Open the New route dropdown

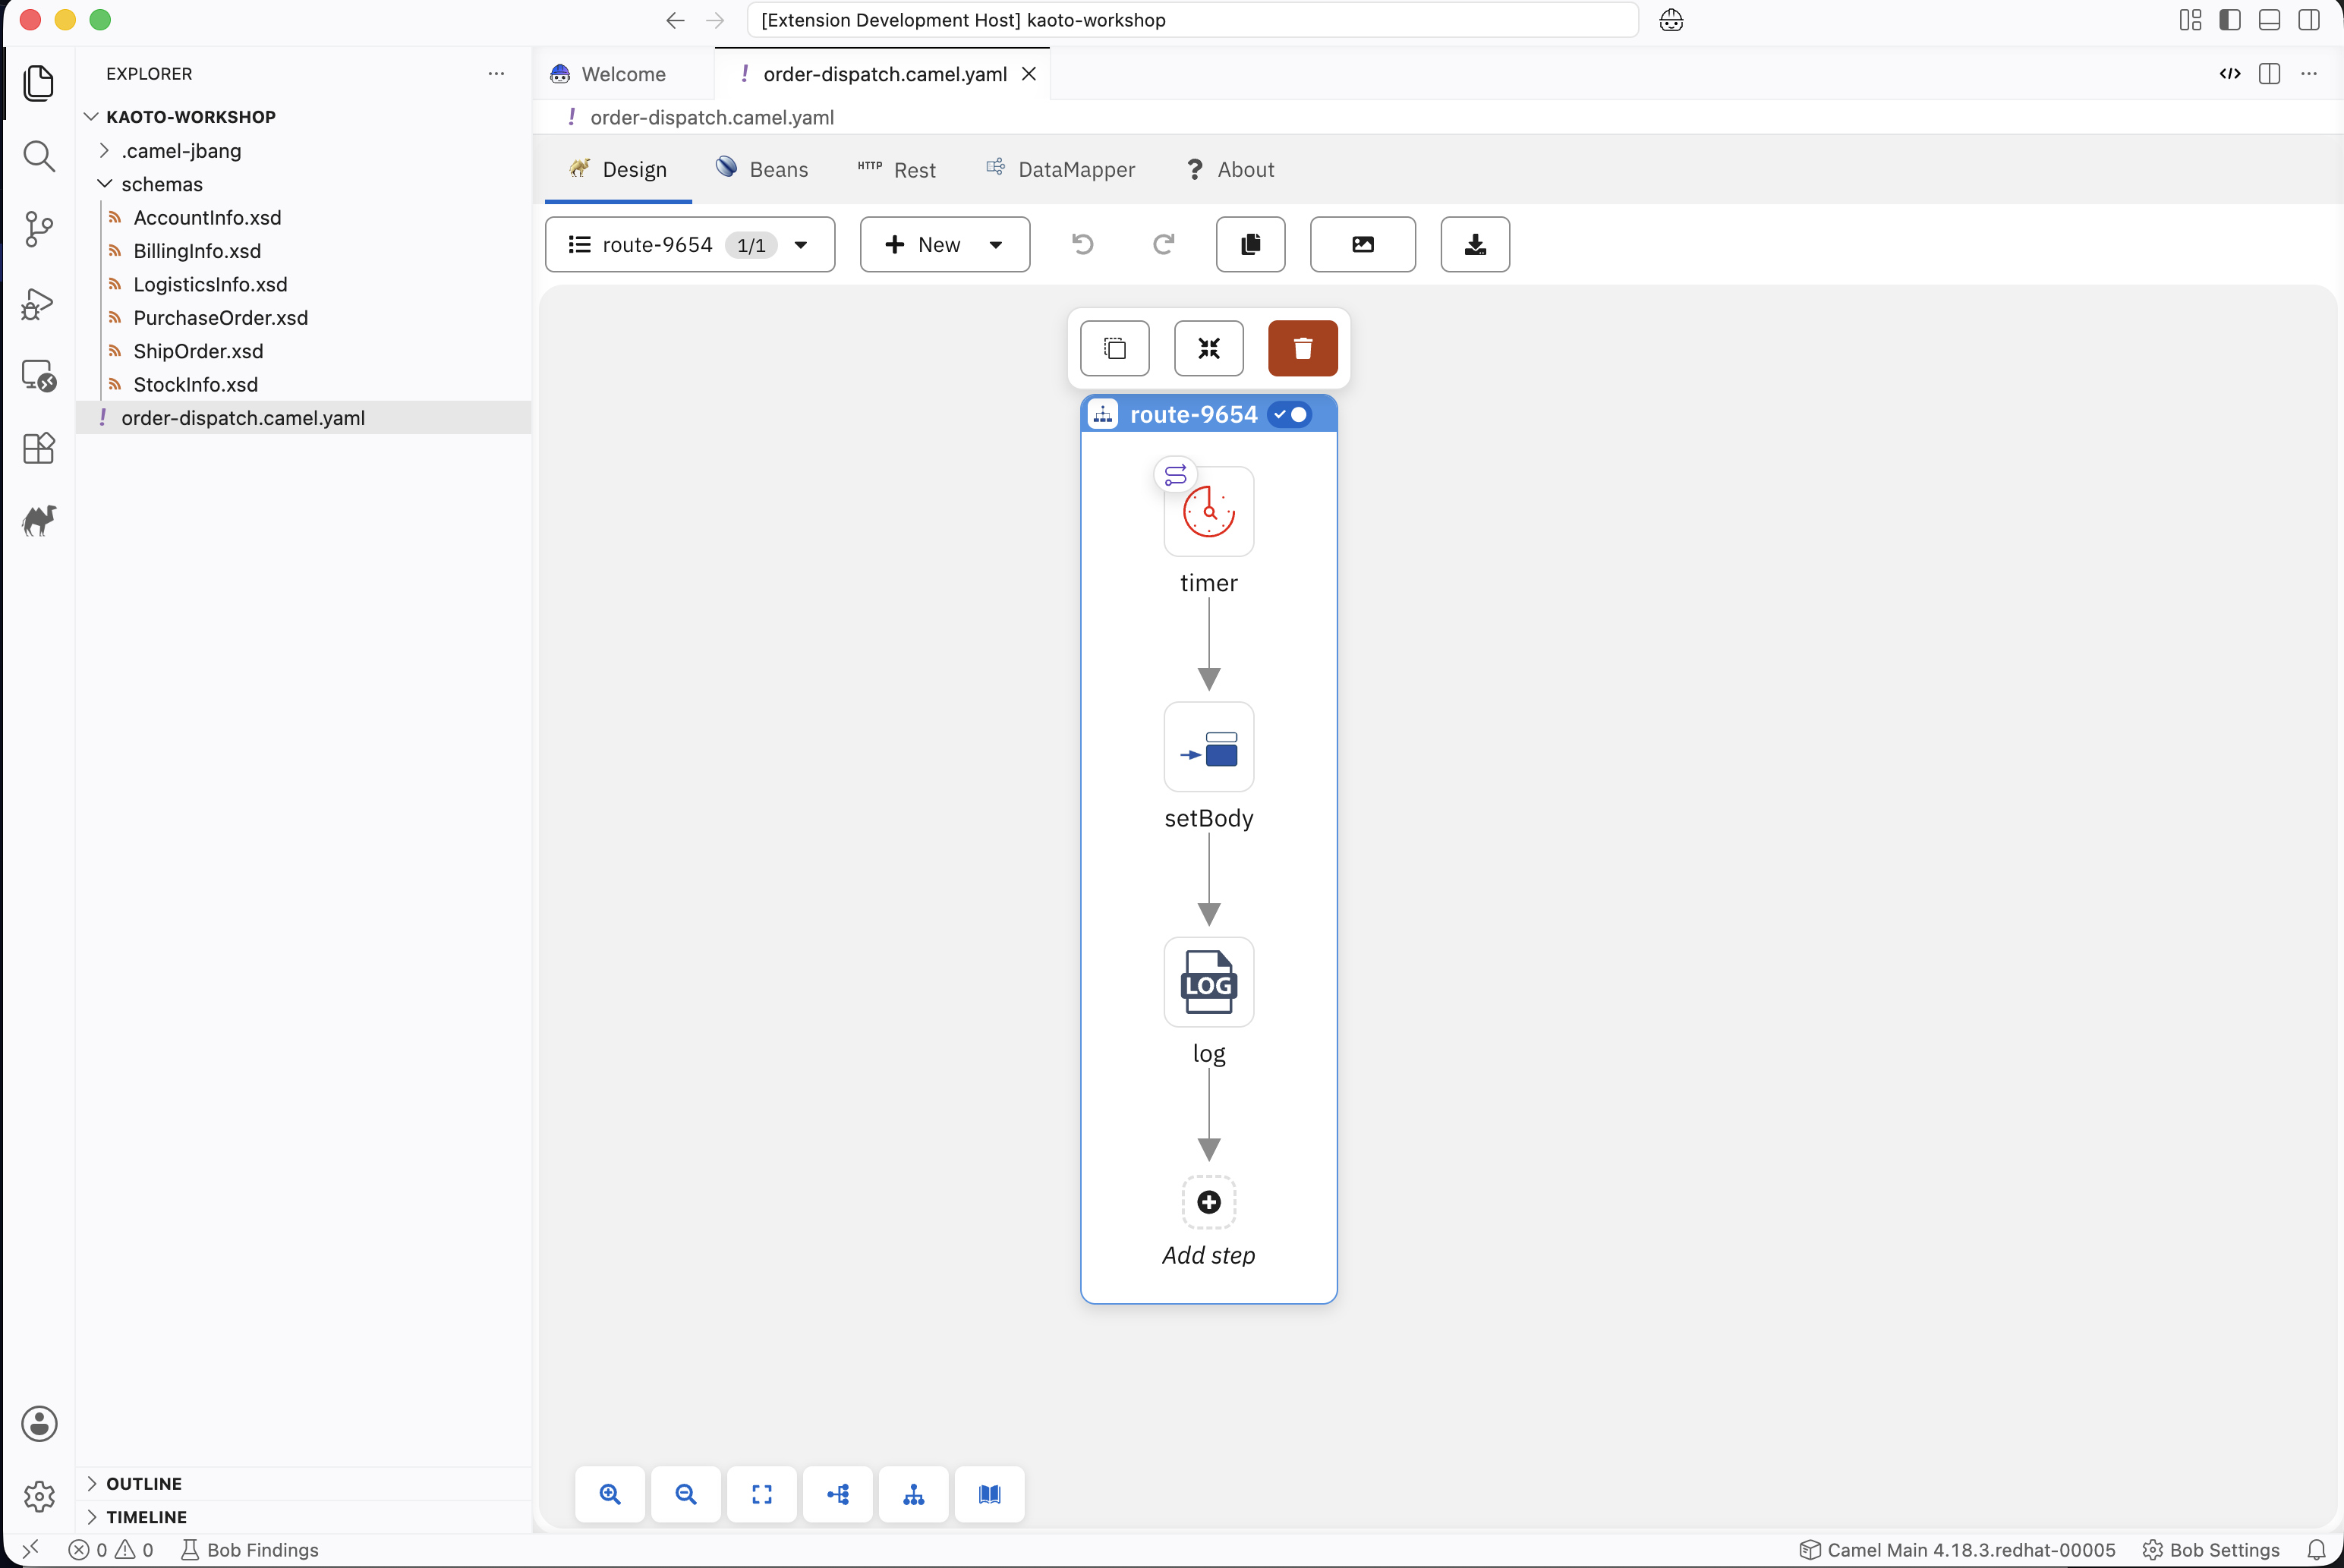click(x=944, y=244)
